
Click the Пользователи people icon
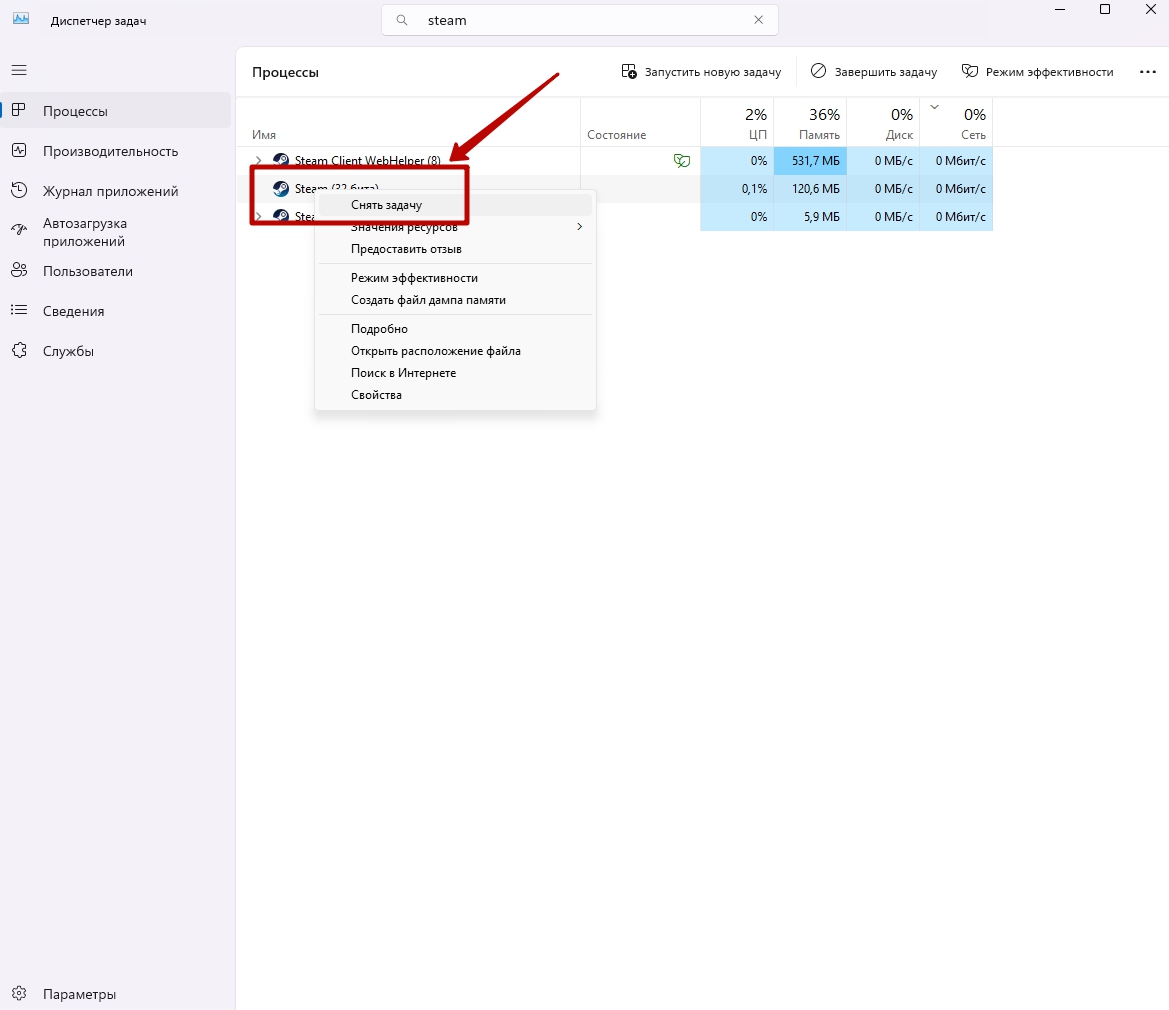(19, 271)
